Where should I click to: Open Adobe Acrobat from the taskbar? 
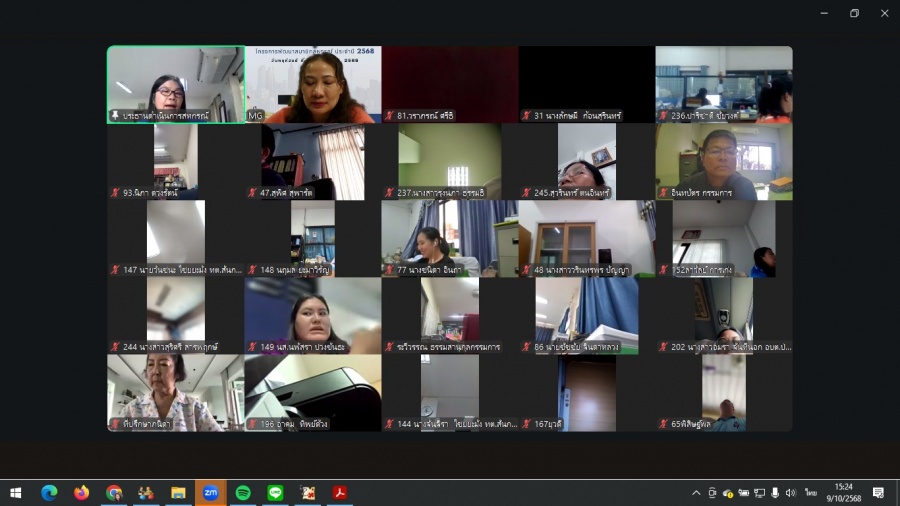coord(339,493)
